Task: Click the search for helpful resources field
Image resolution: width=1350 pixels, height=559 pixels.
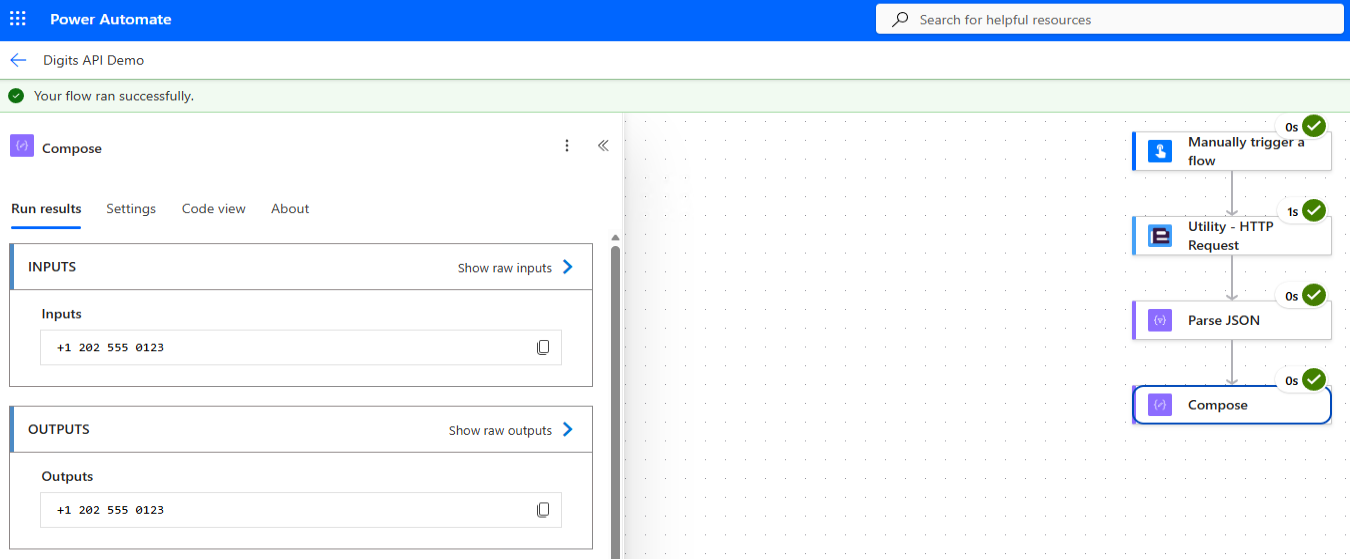Action: click(x=1109, y=19)
